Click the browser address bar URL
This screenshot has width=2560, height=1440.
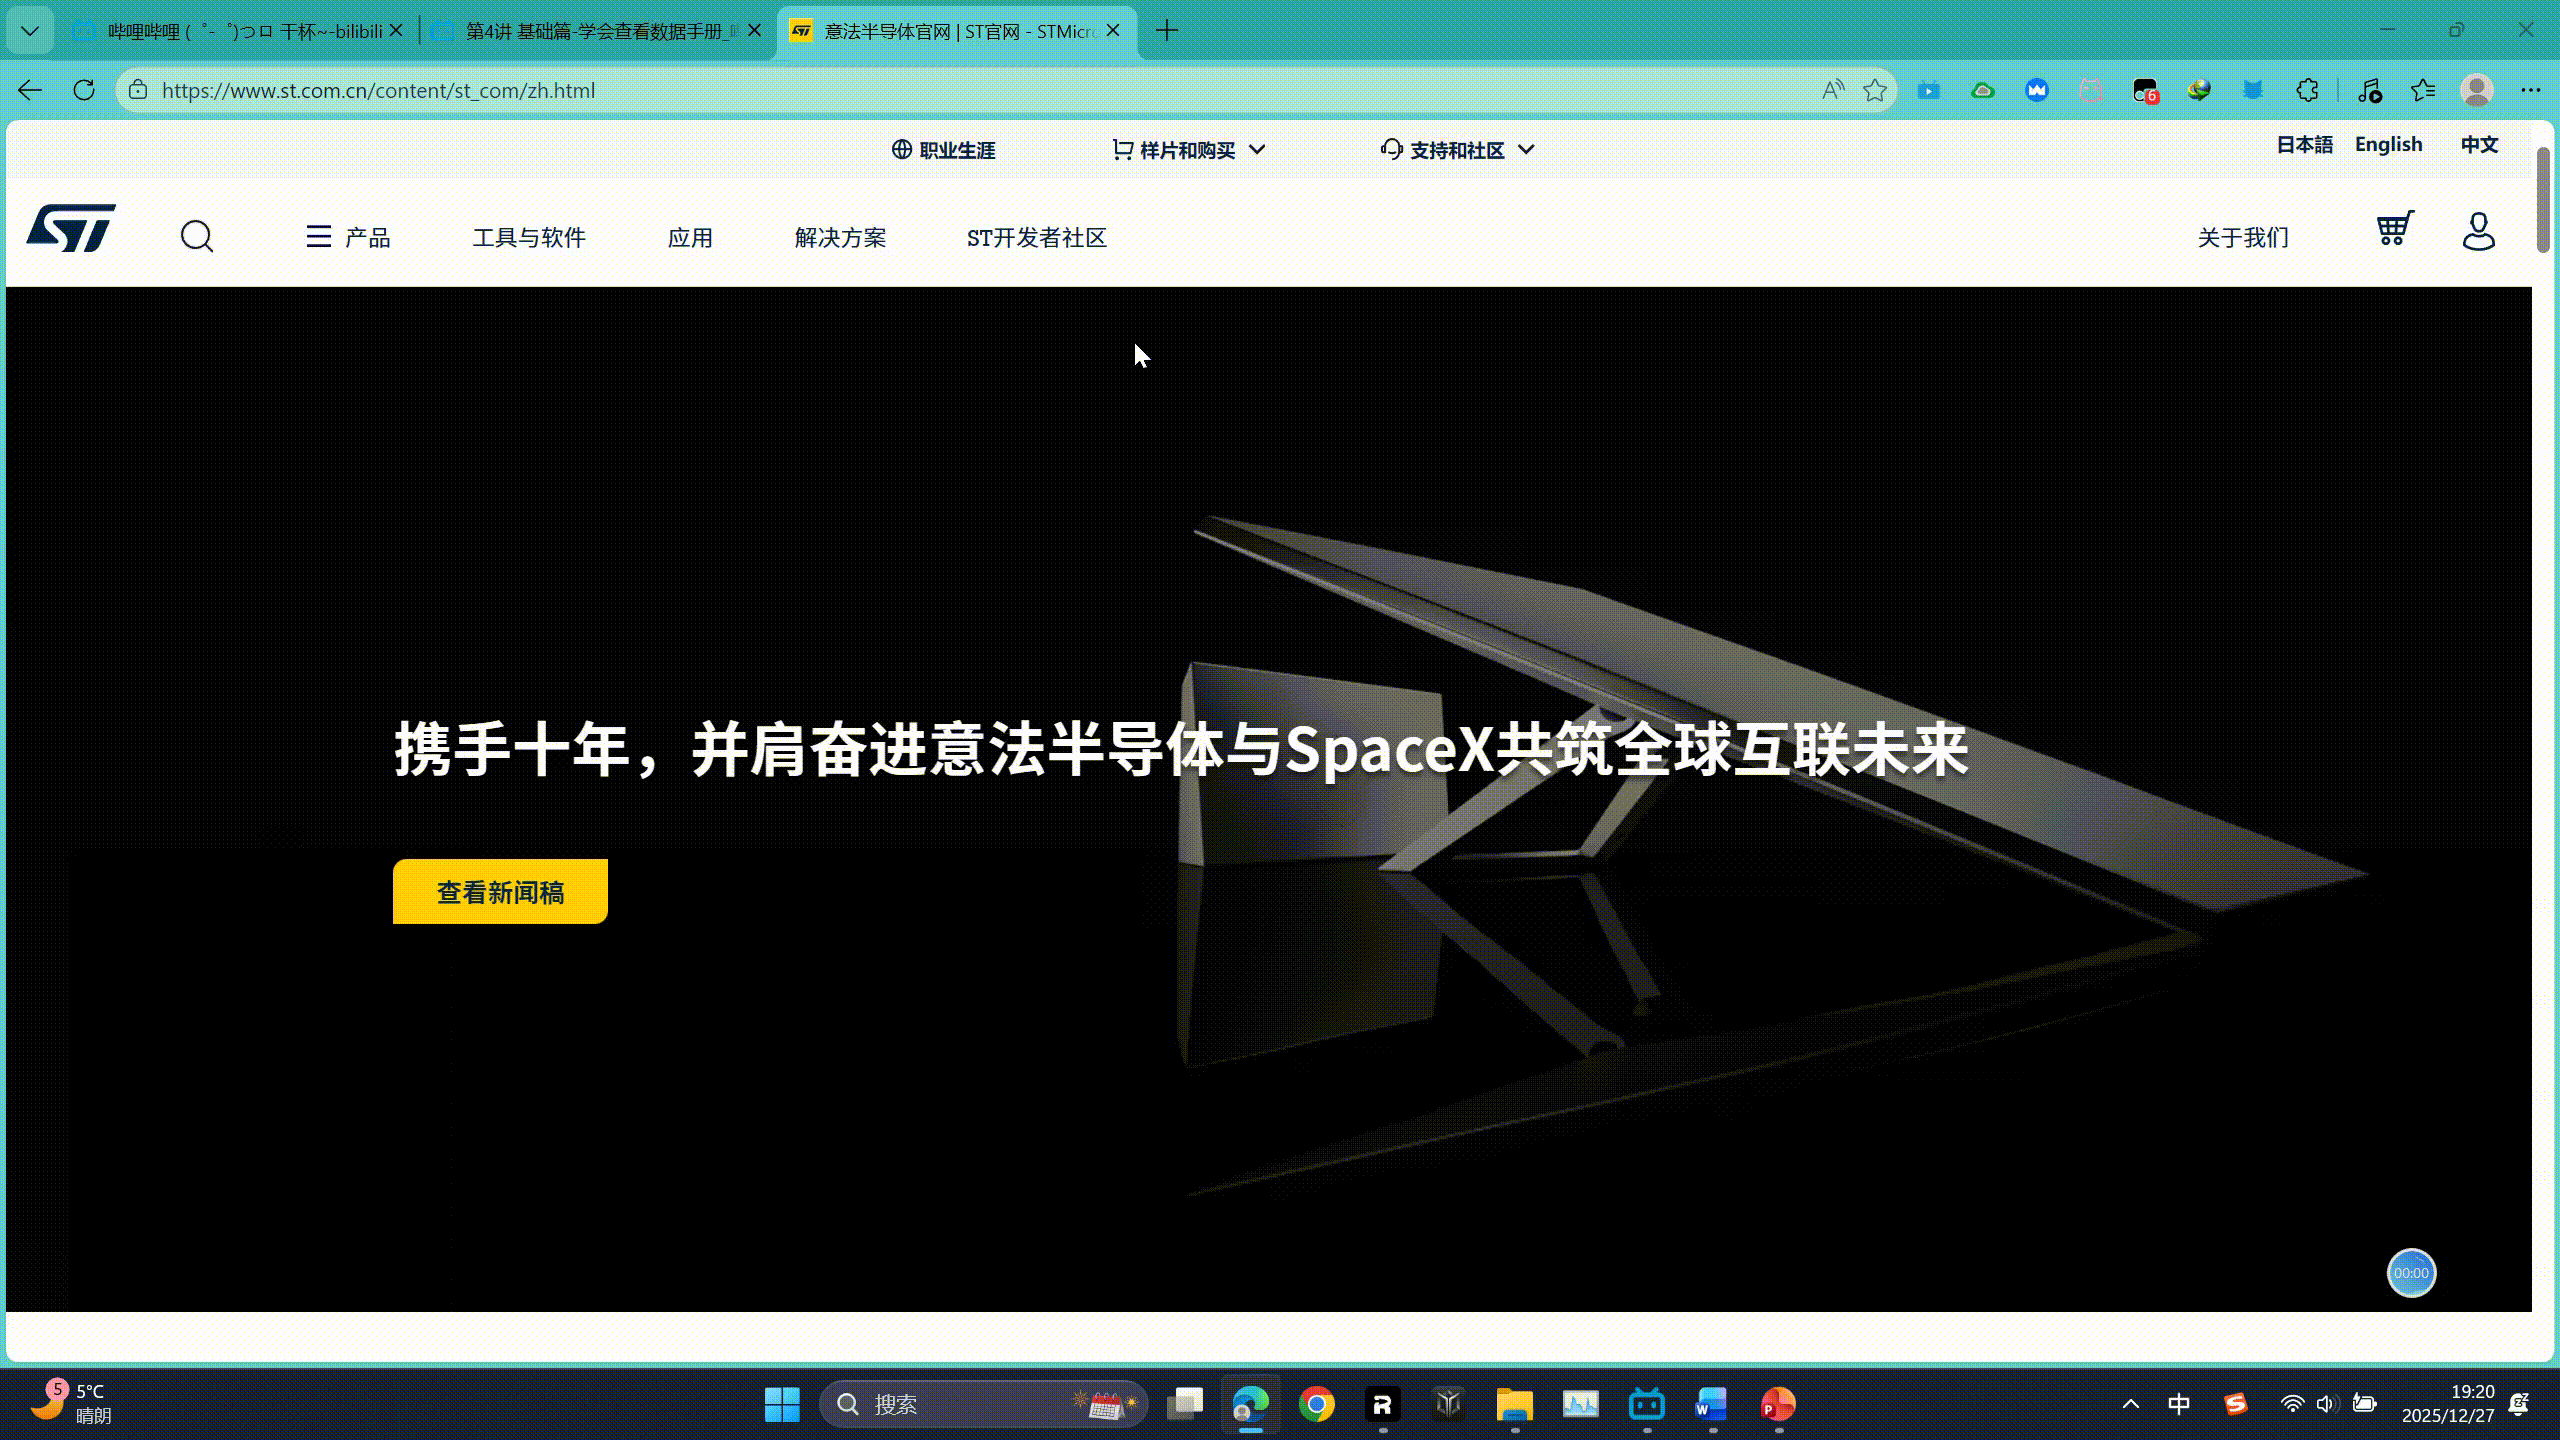[378, 90]
